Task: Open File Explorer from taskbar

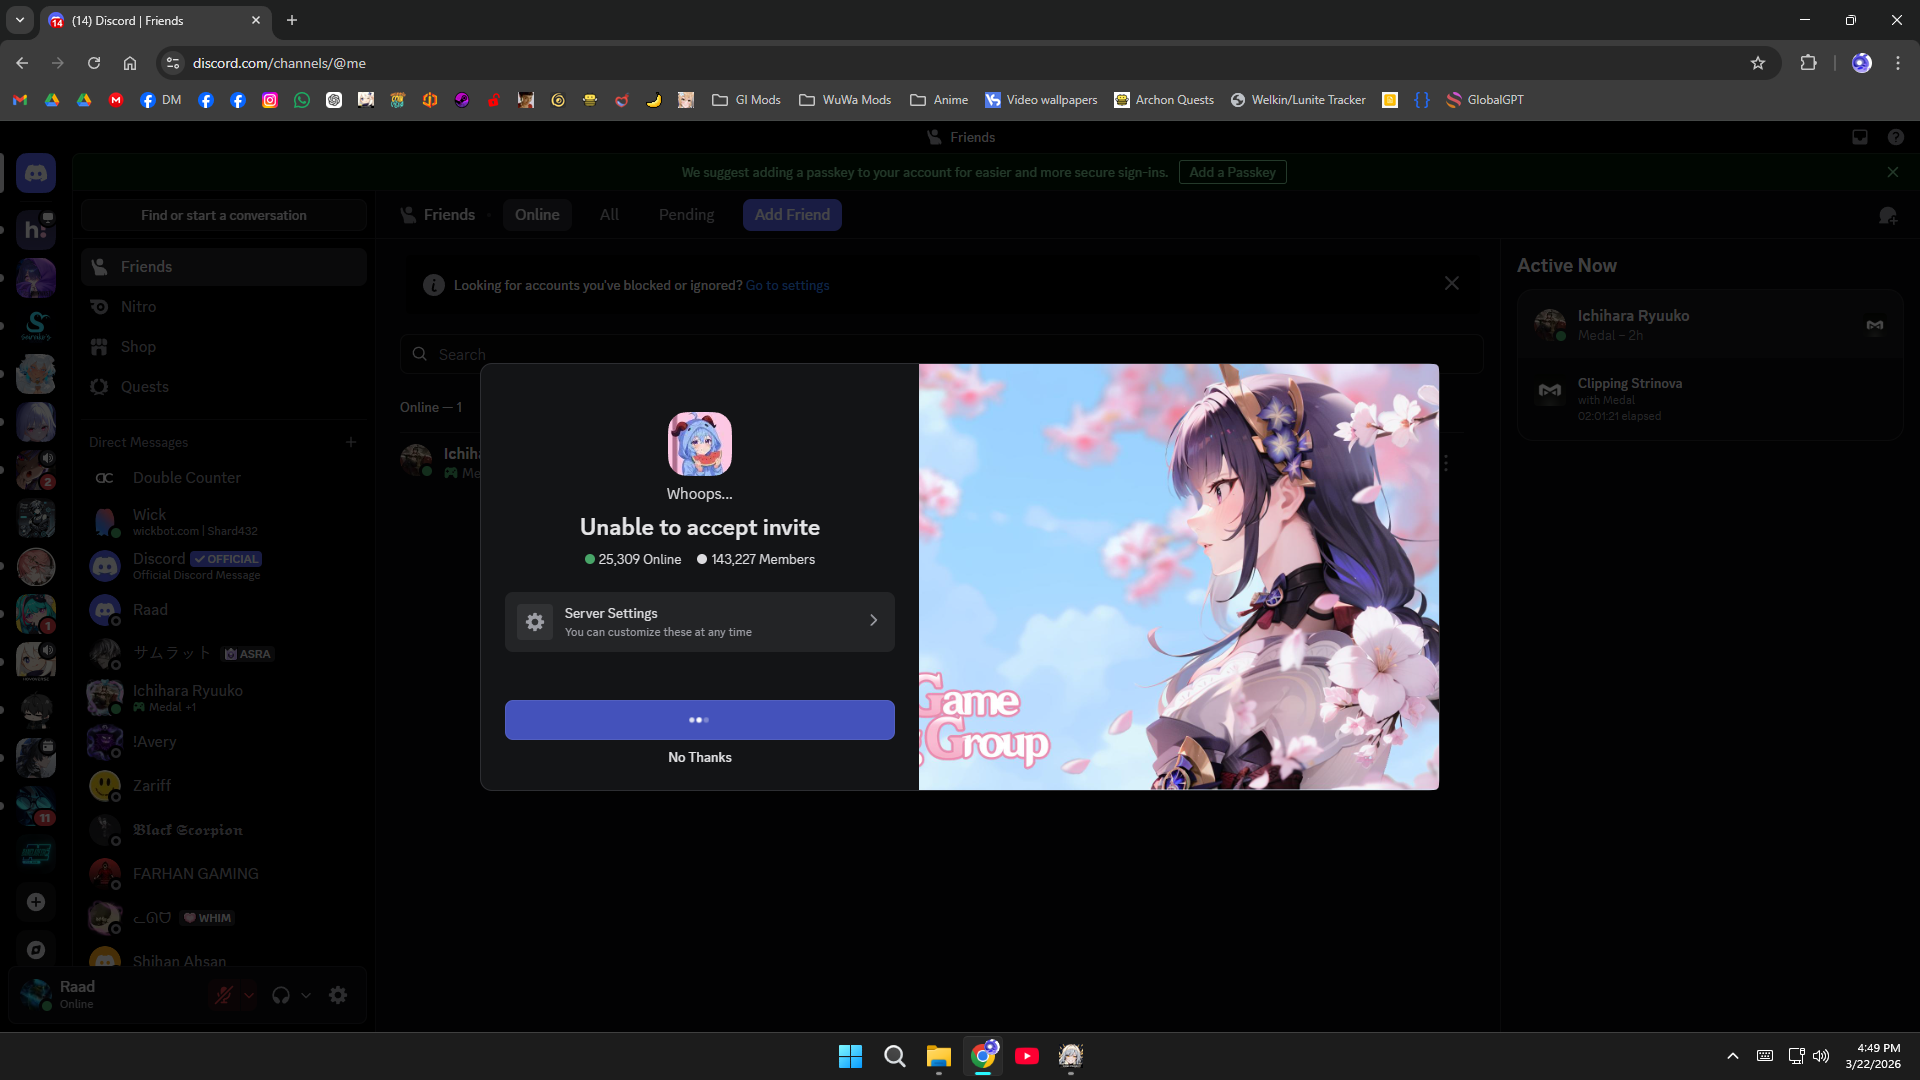Action: tap(938, 1056)
